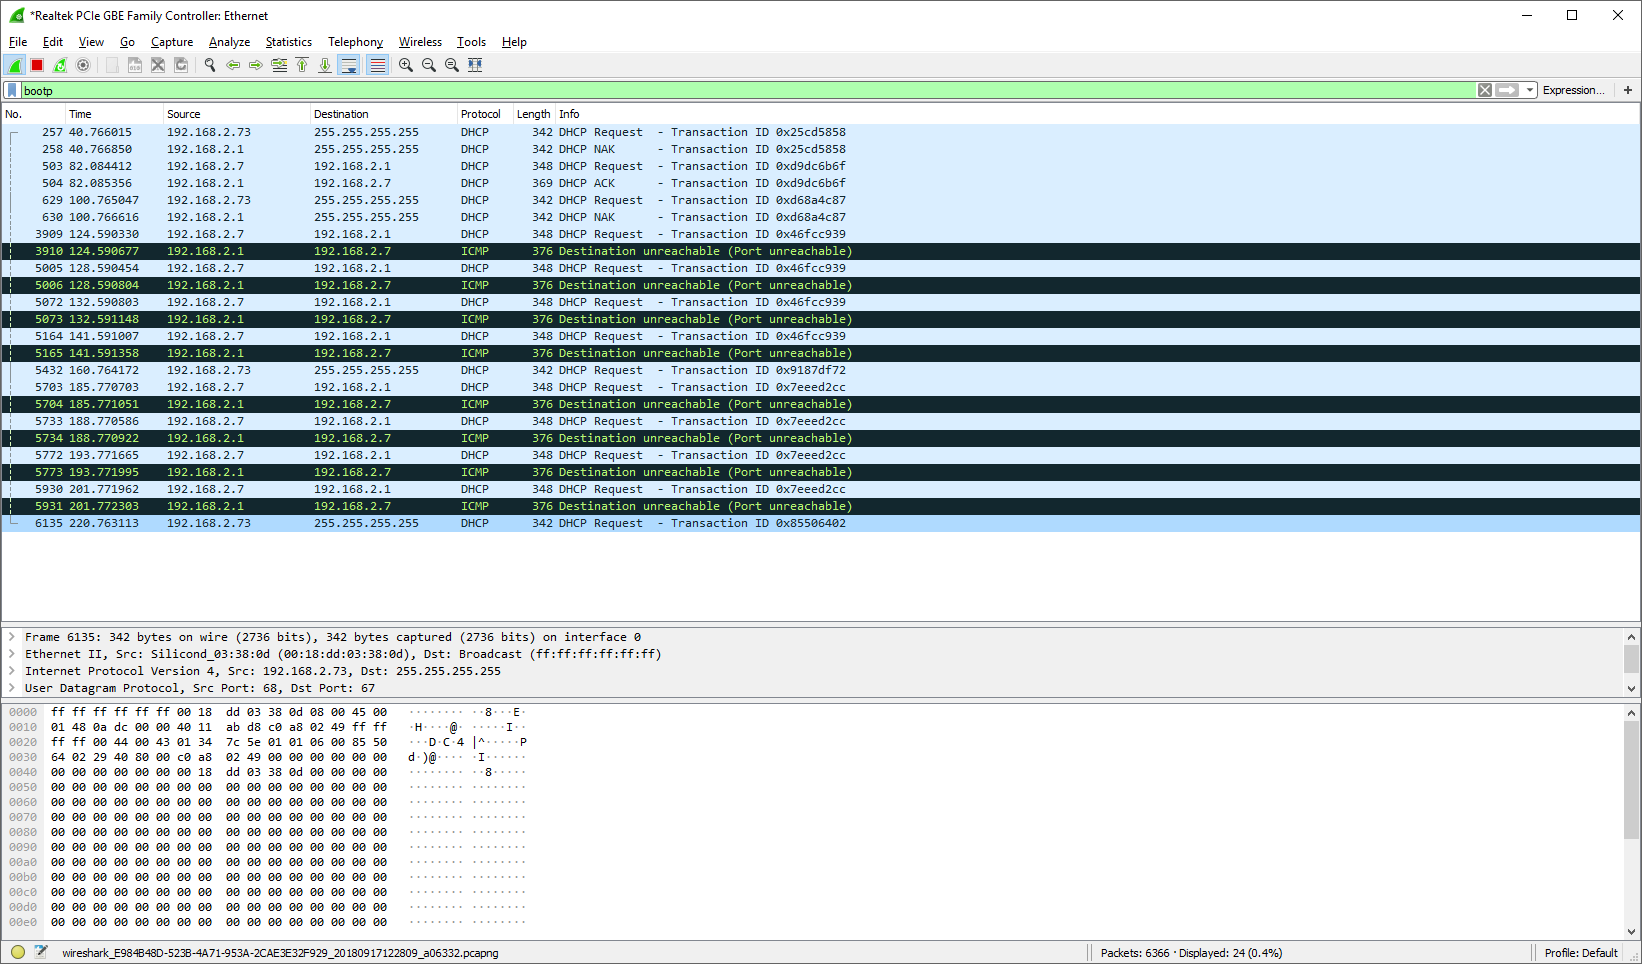Expand the Frame 6135 details
This screenshot has width=1642, height=964.
(12, 637)
